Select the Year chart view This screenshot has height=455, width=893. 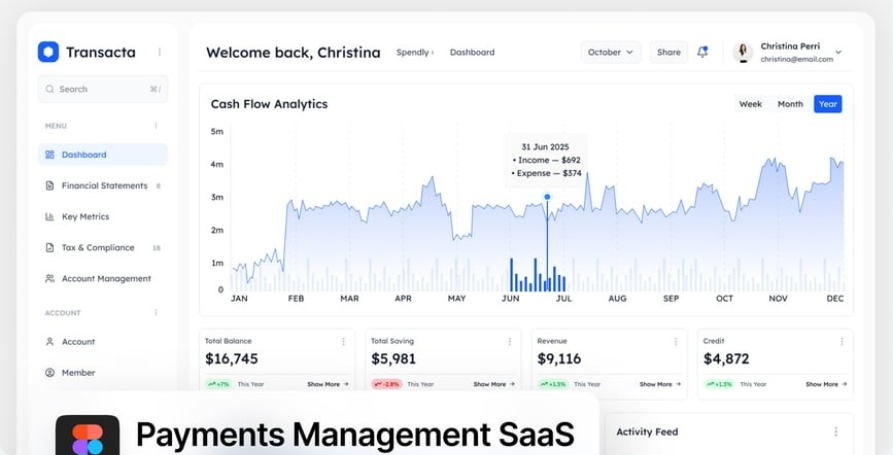pyautogui.click(x=828, y=104)
